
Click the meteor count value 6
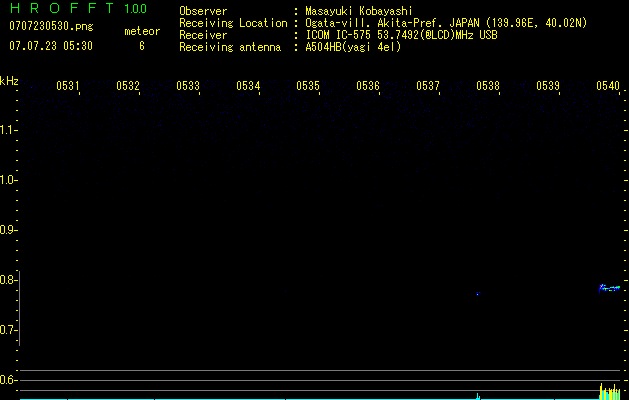click(142, 46)
